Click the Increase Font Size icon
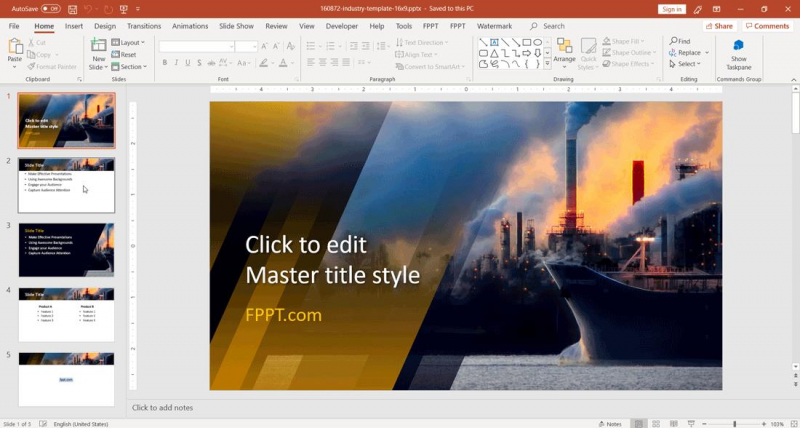Image resolution: width=800 pixels, height=428 pixels. (x=264, y=46)
